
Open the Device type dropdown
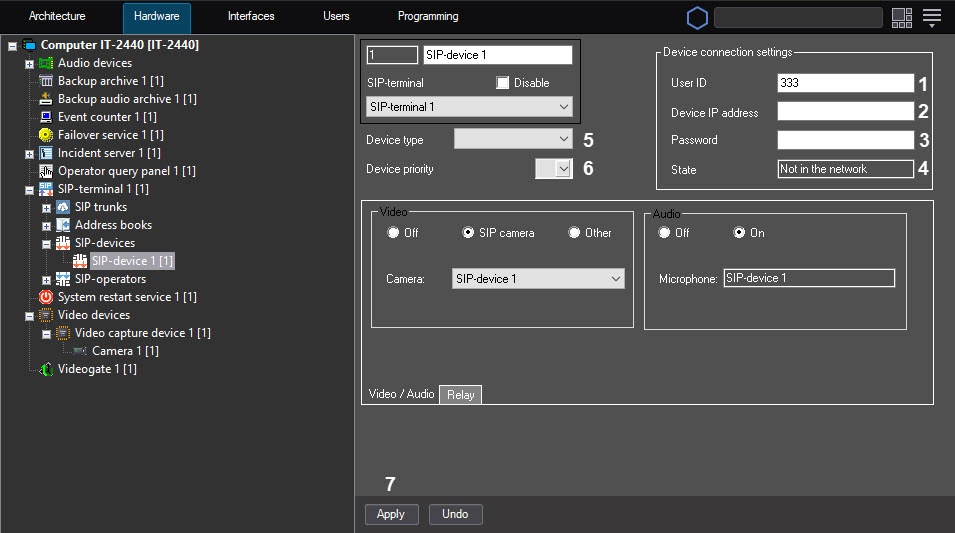click(513, 139)
